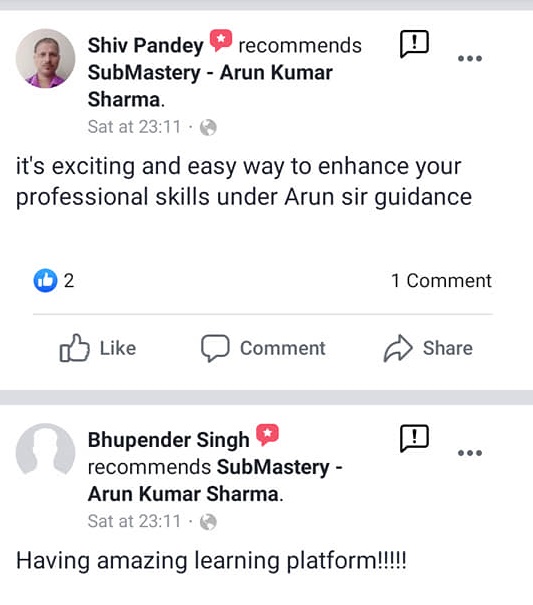This screenshot has width=533, height=605.
Task: Tap the red recommendation badge beside Shiv Pandey
Action: click(x=221, y=40)
